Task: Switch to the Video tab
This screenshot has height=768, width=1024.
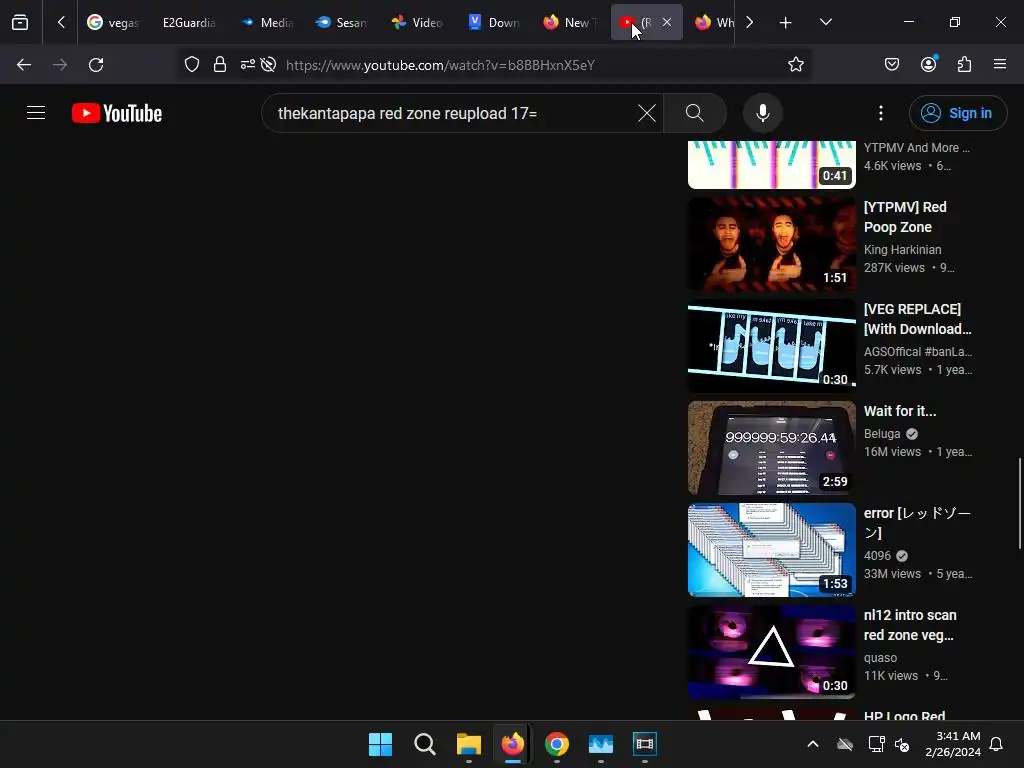Action: point(417,23)
